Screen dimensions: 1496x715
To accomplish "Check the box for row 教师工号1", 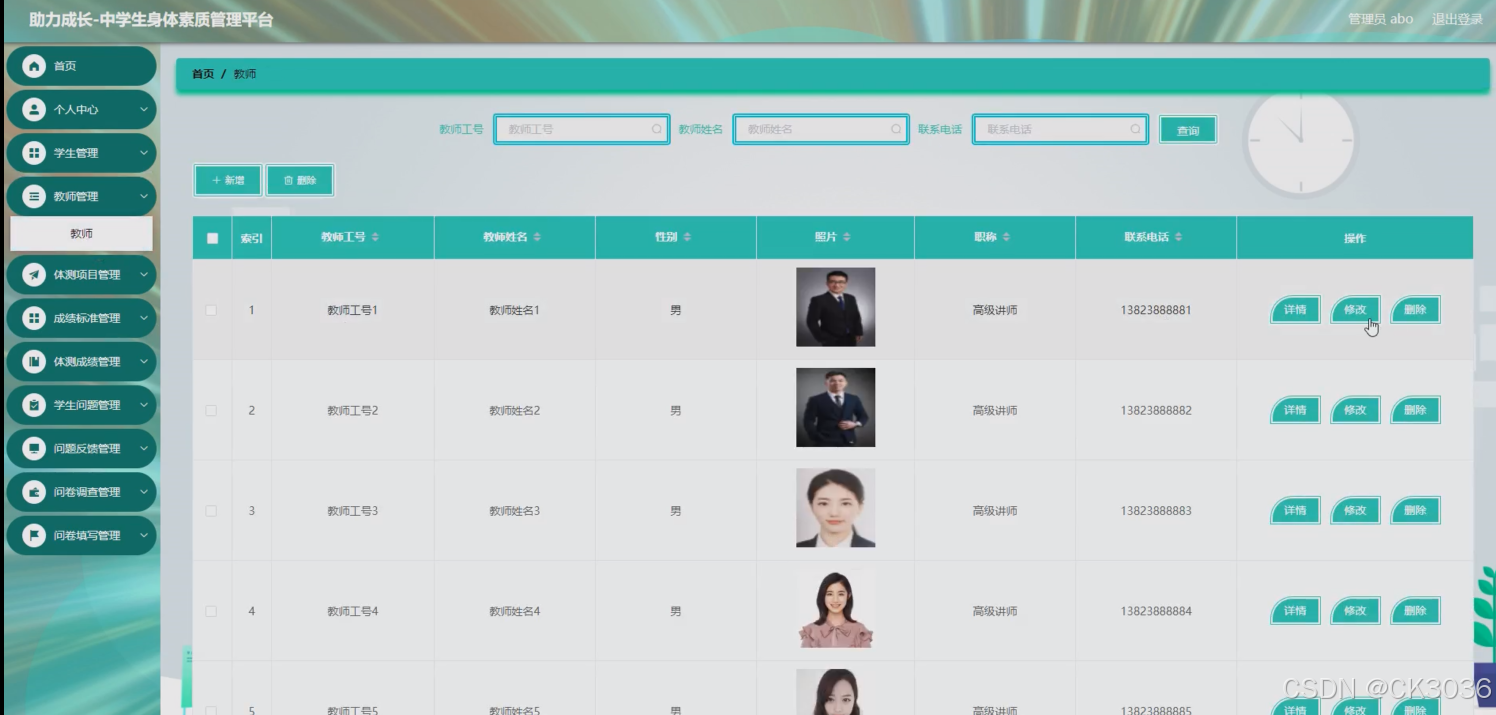I will pos(211,310).
